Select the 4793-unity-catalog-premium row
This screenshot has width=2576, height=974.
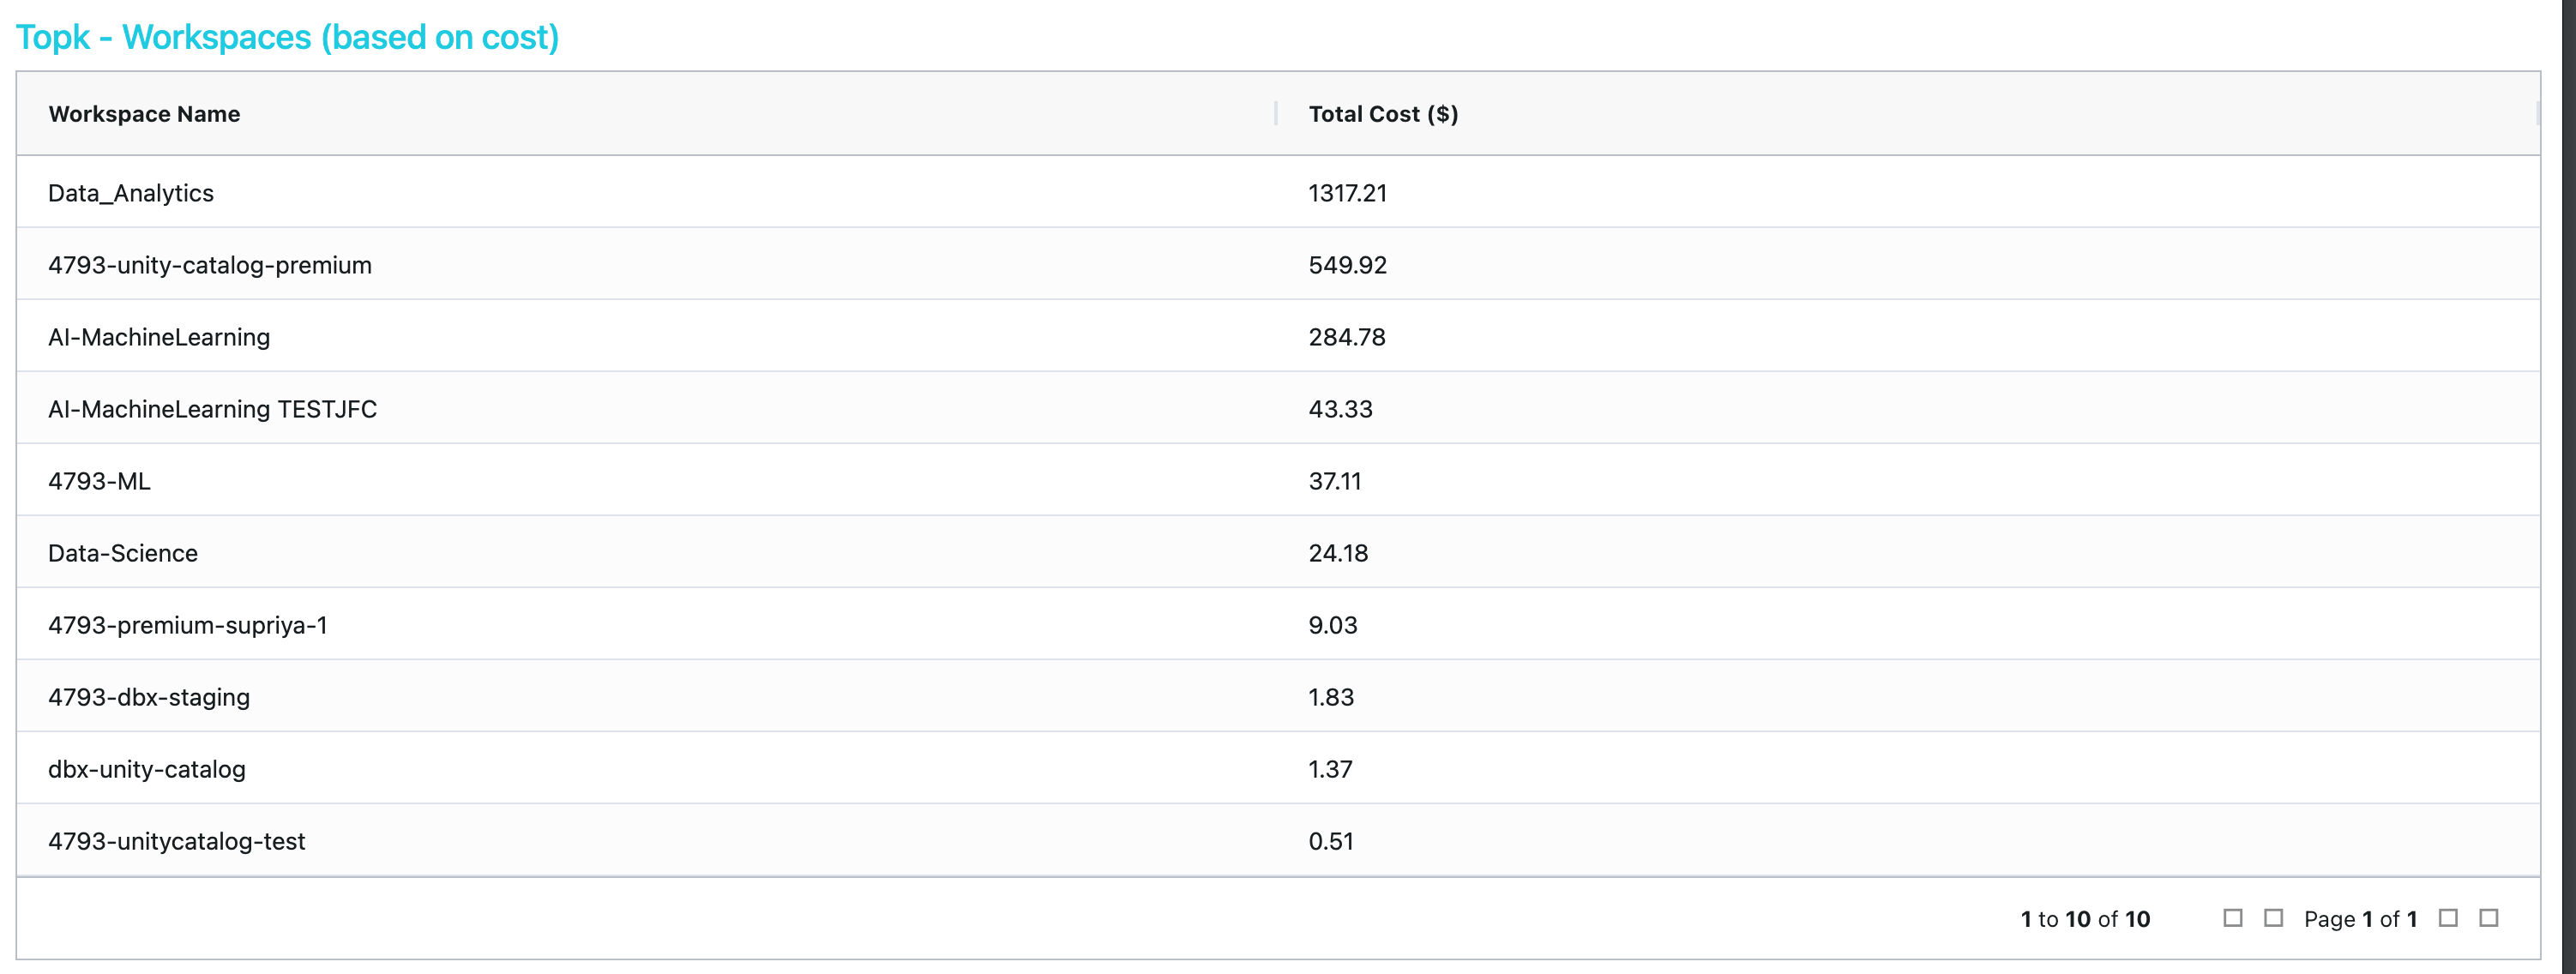(210, 265)
